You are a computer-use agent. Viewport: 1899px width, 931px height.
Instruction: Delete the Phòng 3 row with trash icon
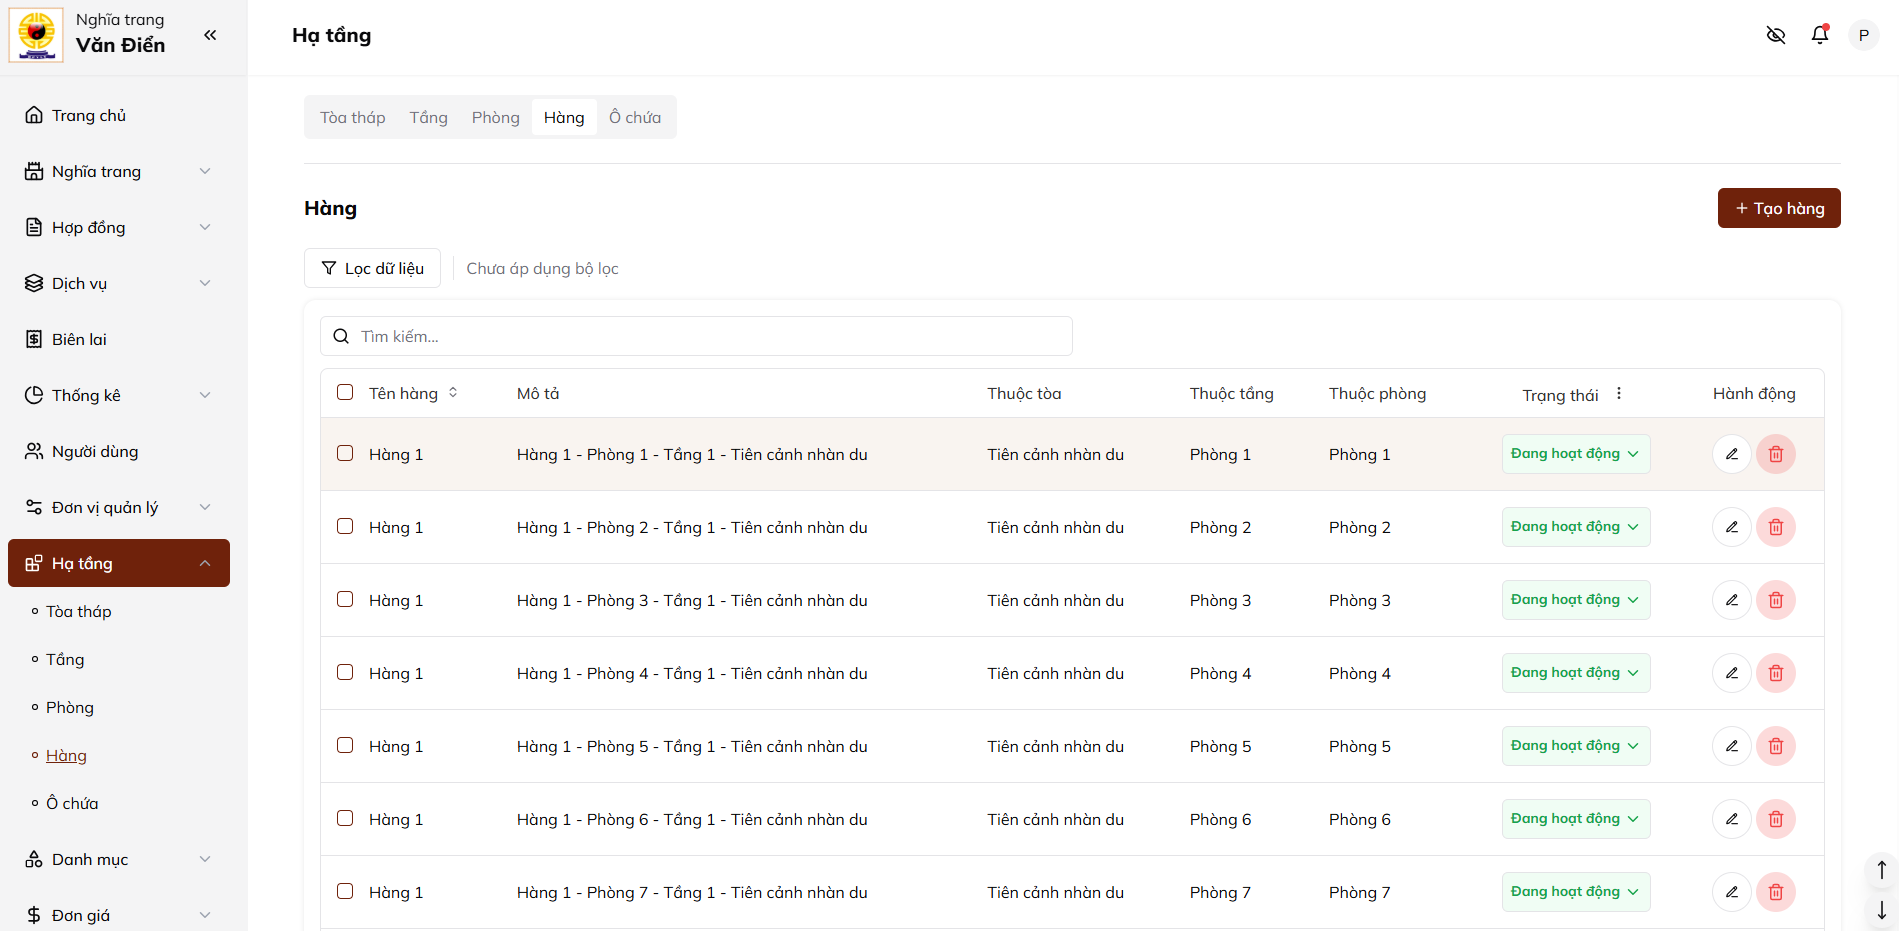tap(1776, 600)
